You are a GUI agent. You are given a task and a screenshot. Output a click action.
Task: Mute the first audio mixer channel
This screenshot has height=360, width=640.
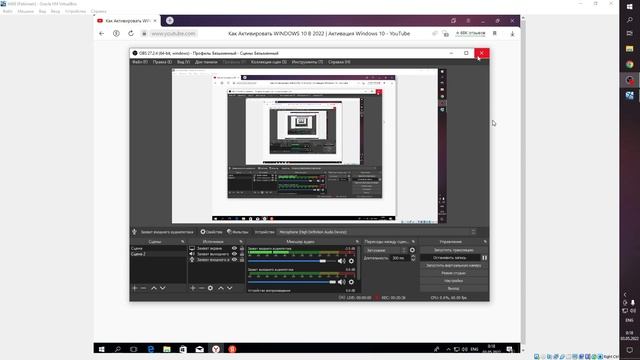tap(341, 261)
